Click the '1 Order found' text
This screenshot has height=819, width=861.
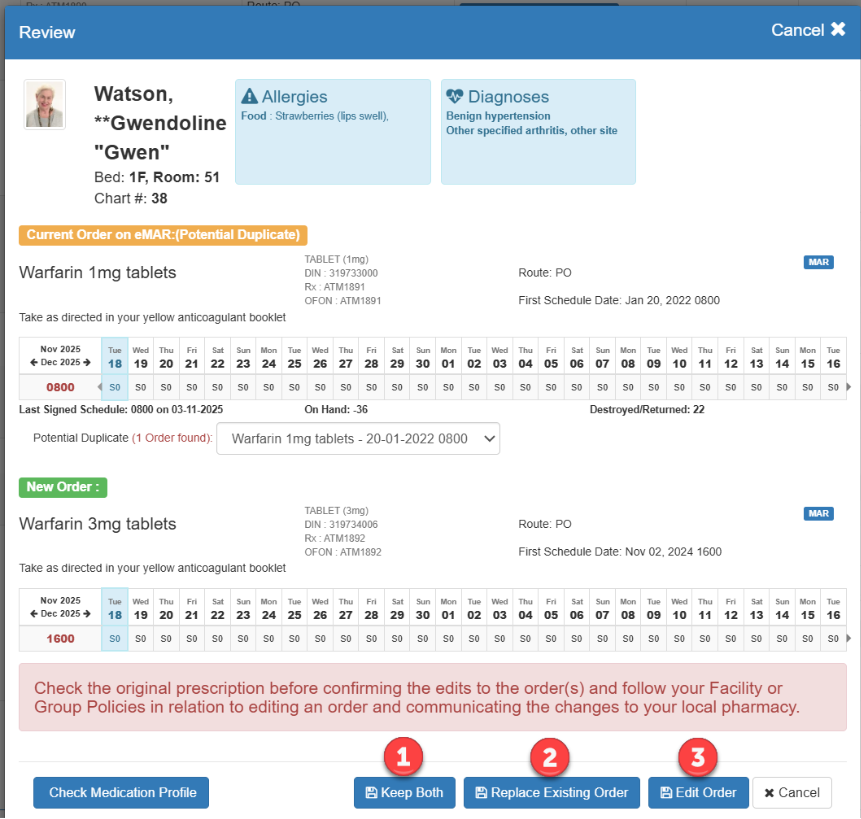coord(172,438)
